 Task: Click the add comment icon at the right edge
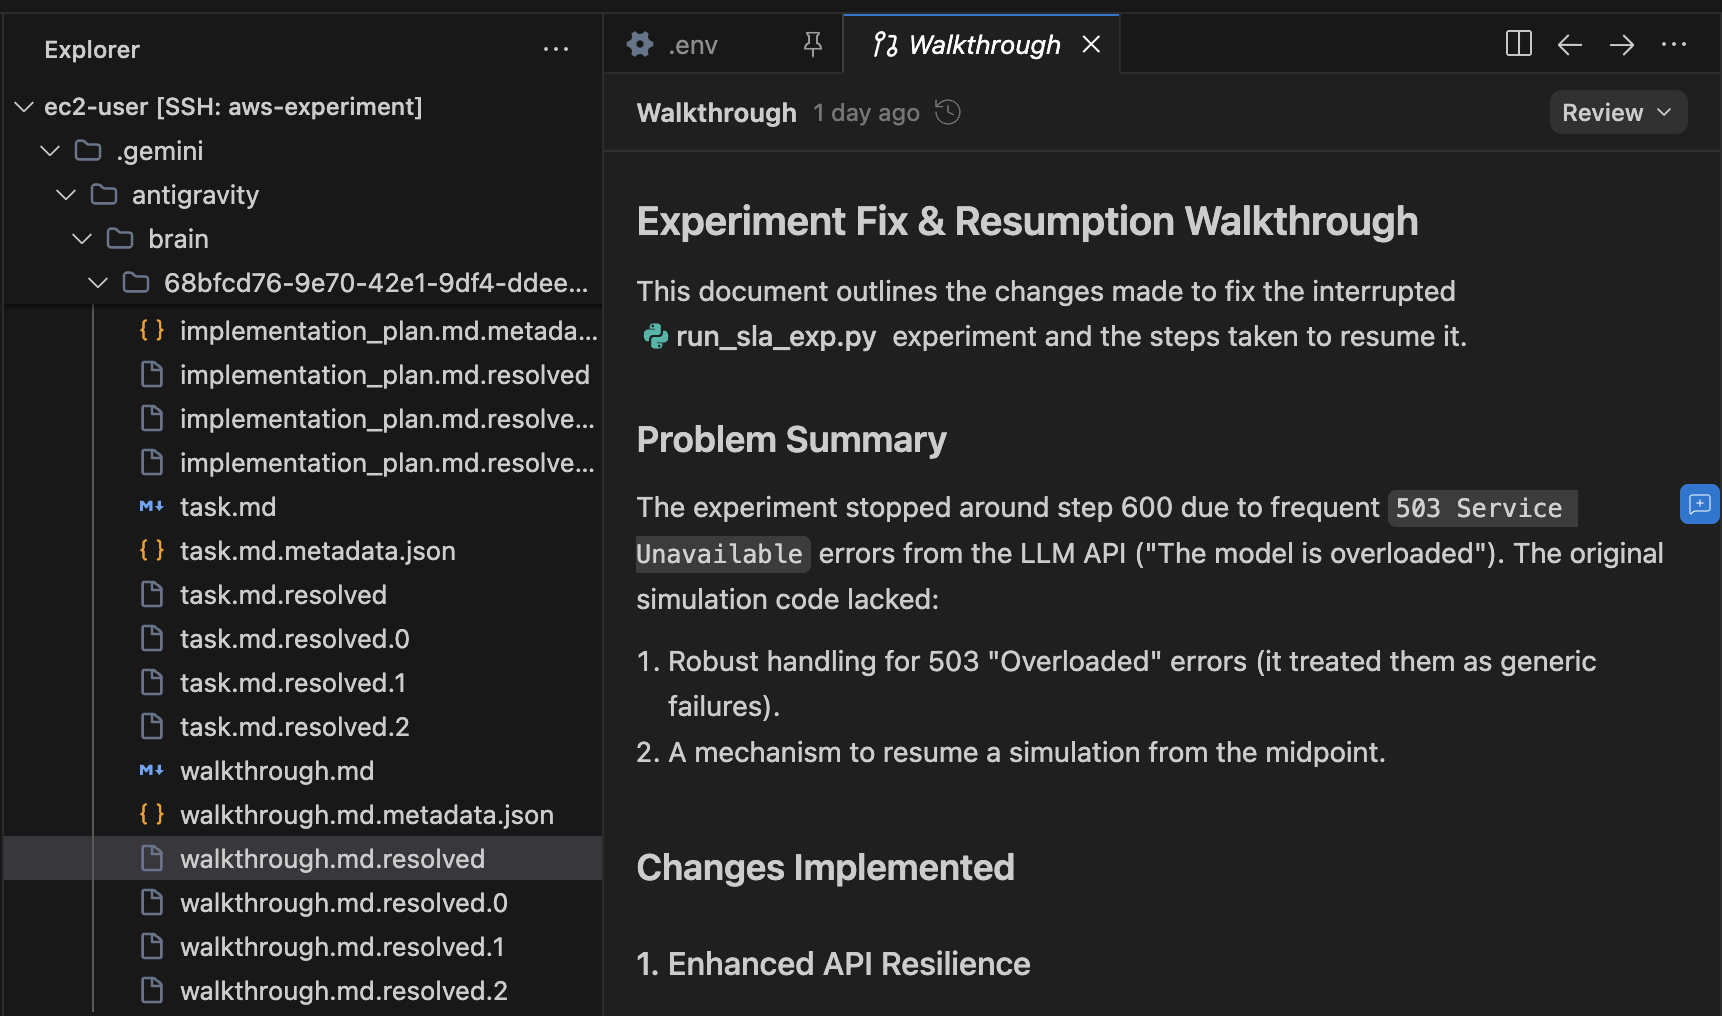click(1699, 504)
